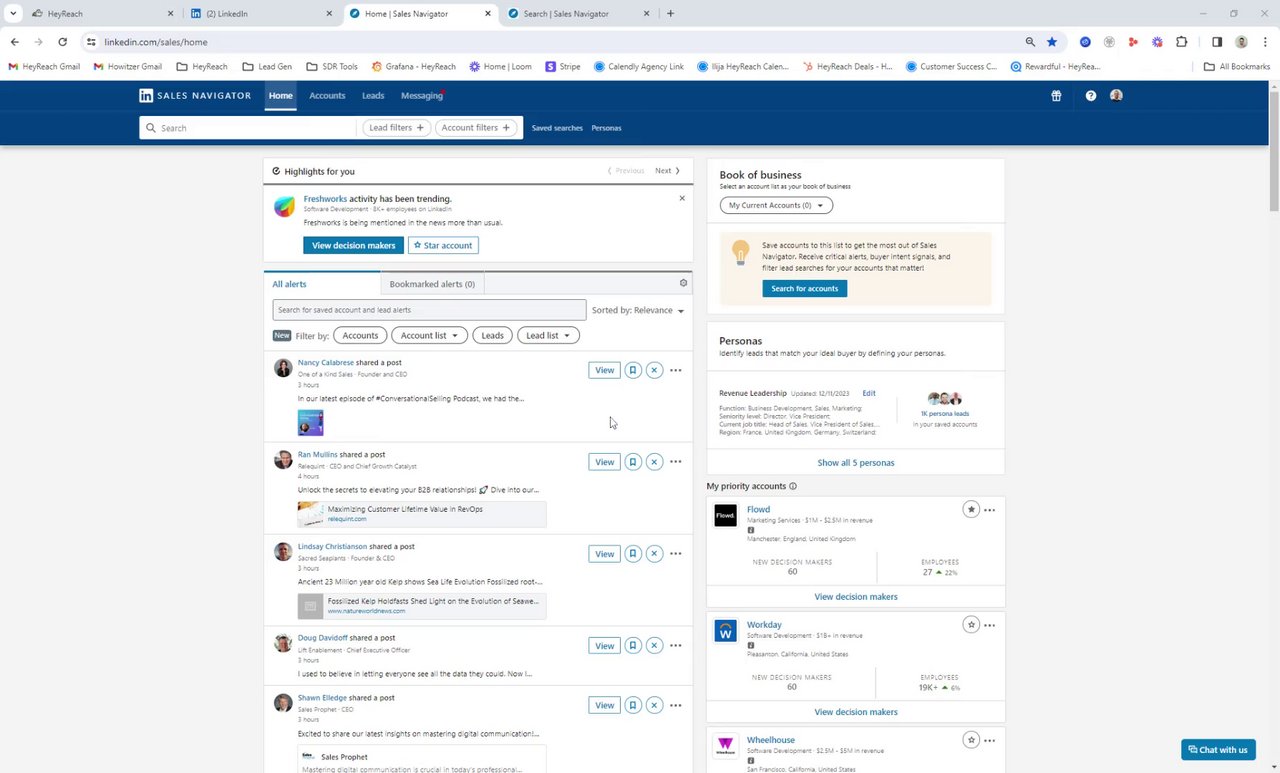Expand the Account list filter dropdown
The width and height of the screenshot is (1280, 773).
click(x=429, y=336)
